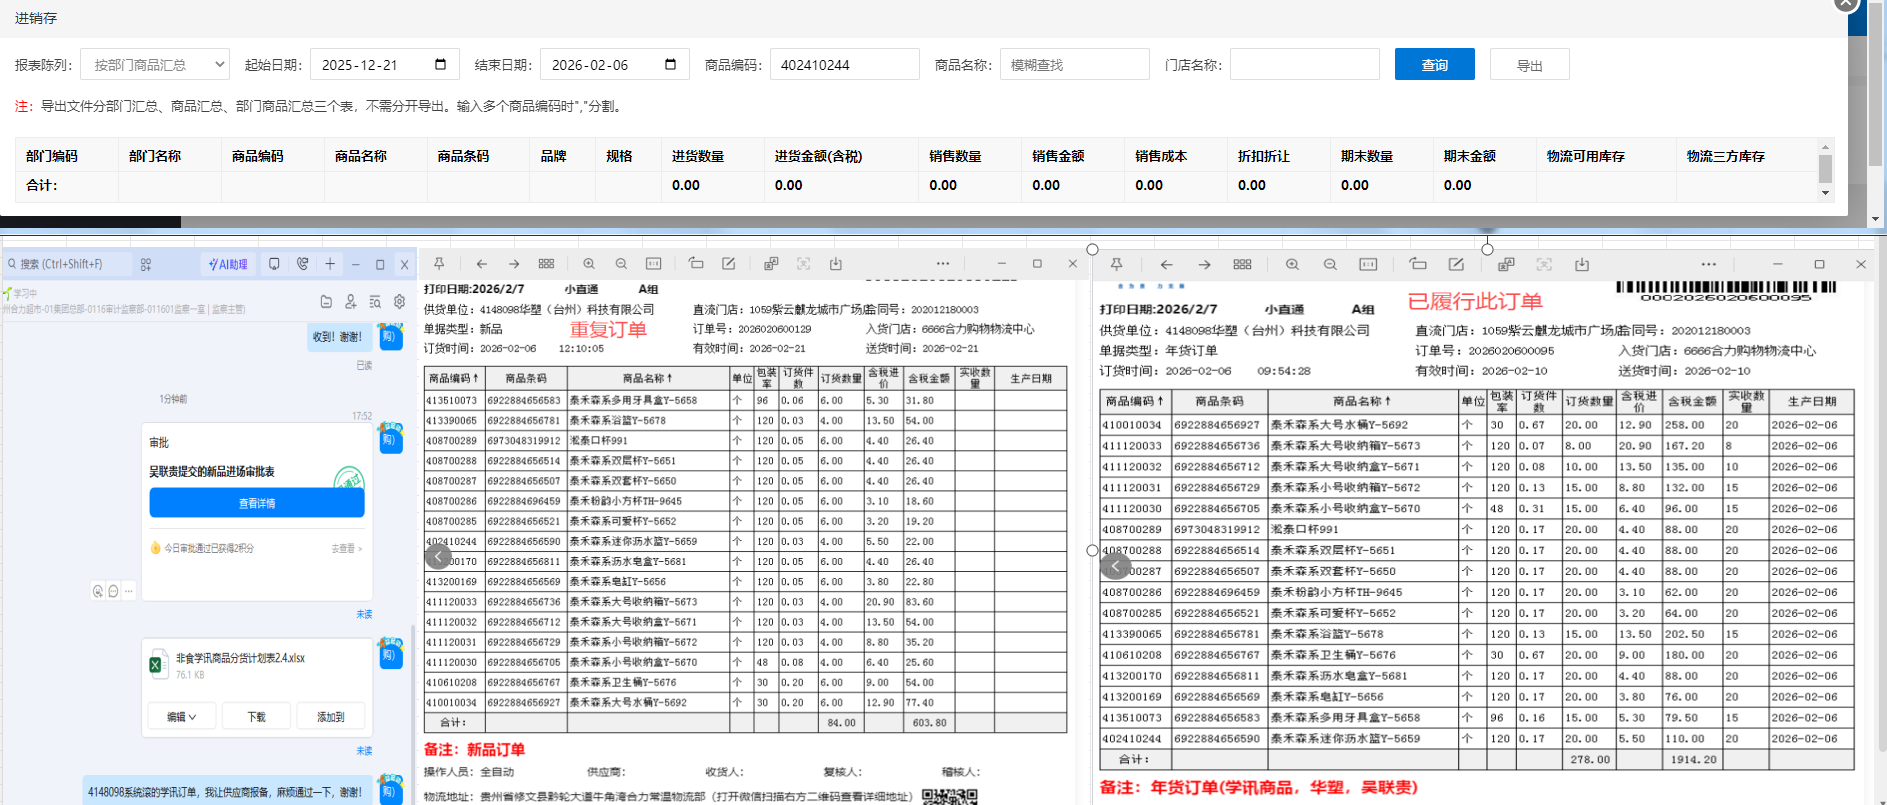
Task: Save the right order image via download icon
Action: point(1582,265)
